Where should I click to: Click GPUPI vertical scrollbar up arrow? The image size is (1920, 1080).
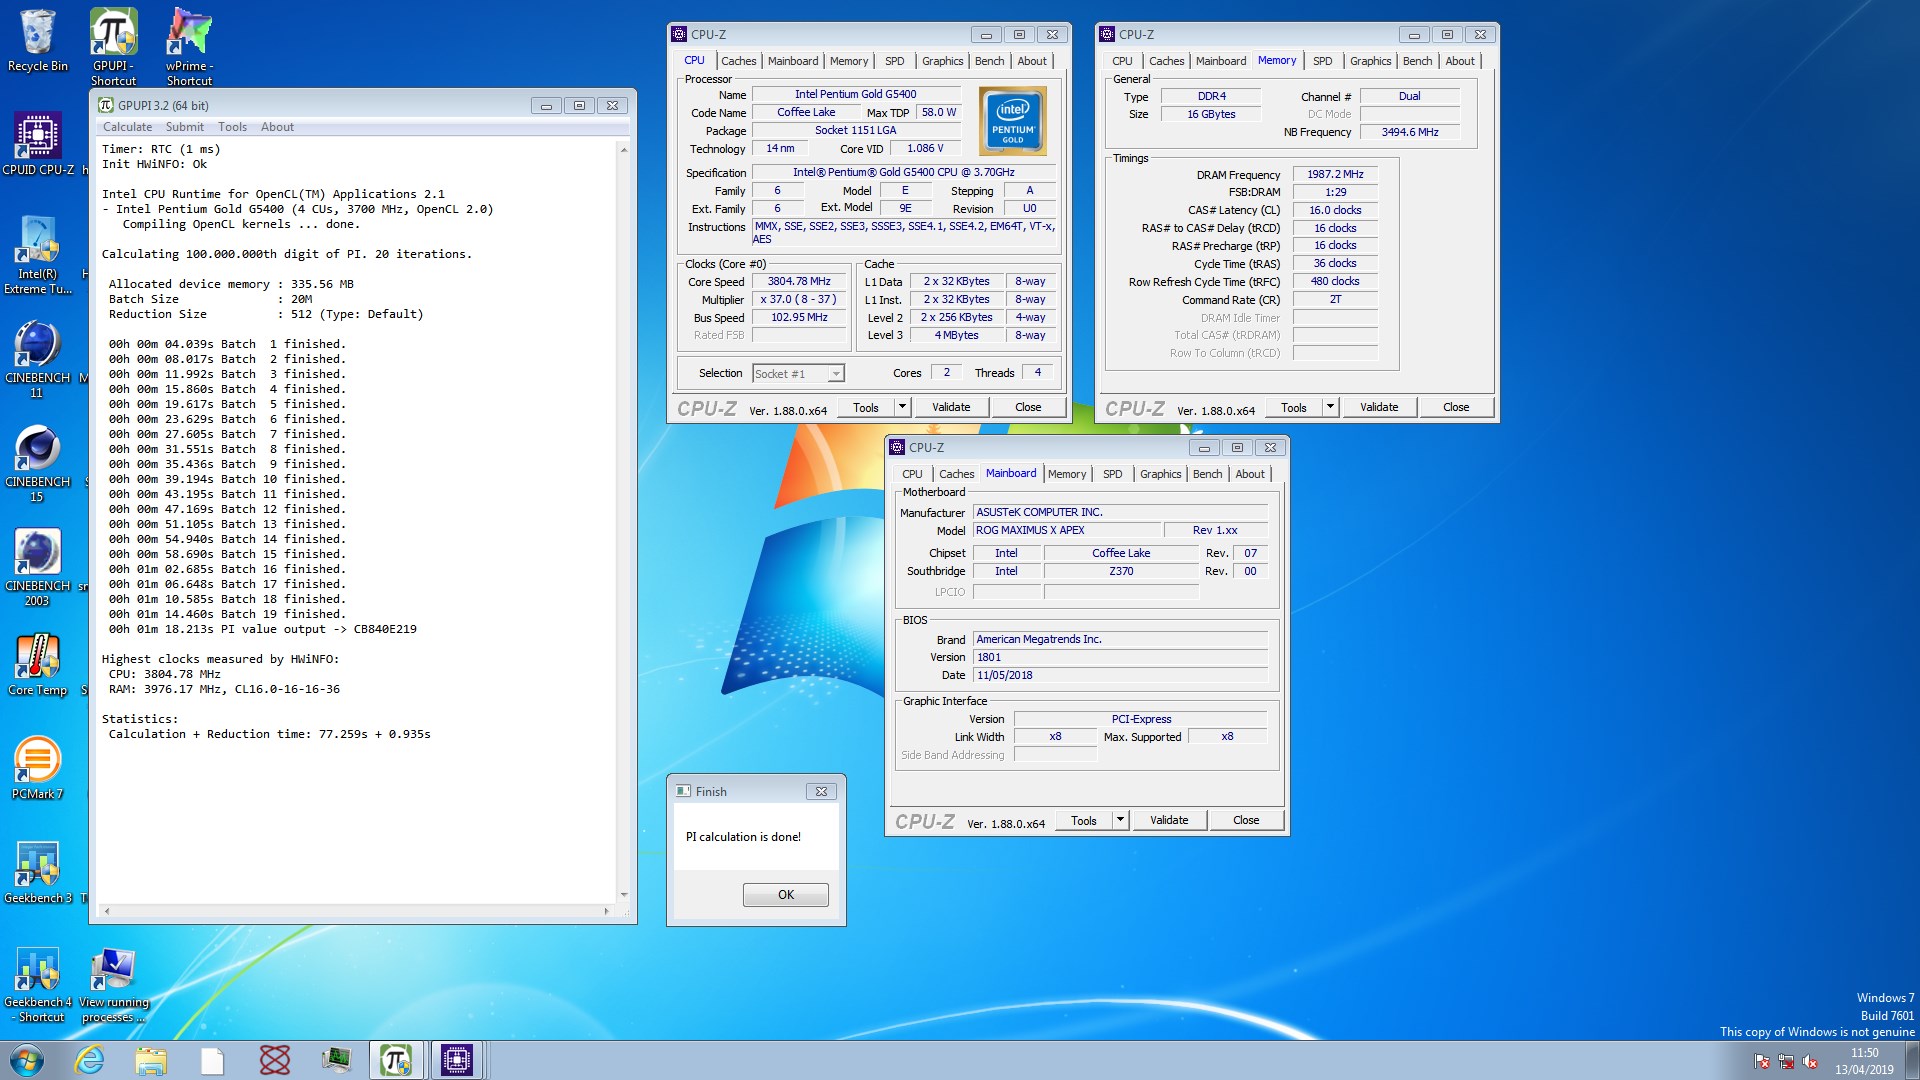tap(624, 150)
